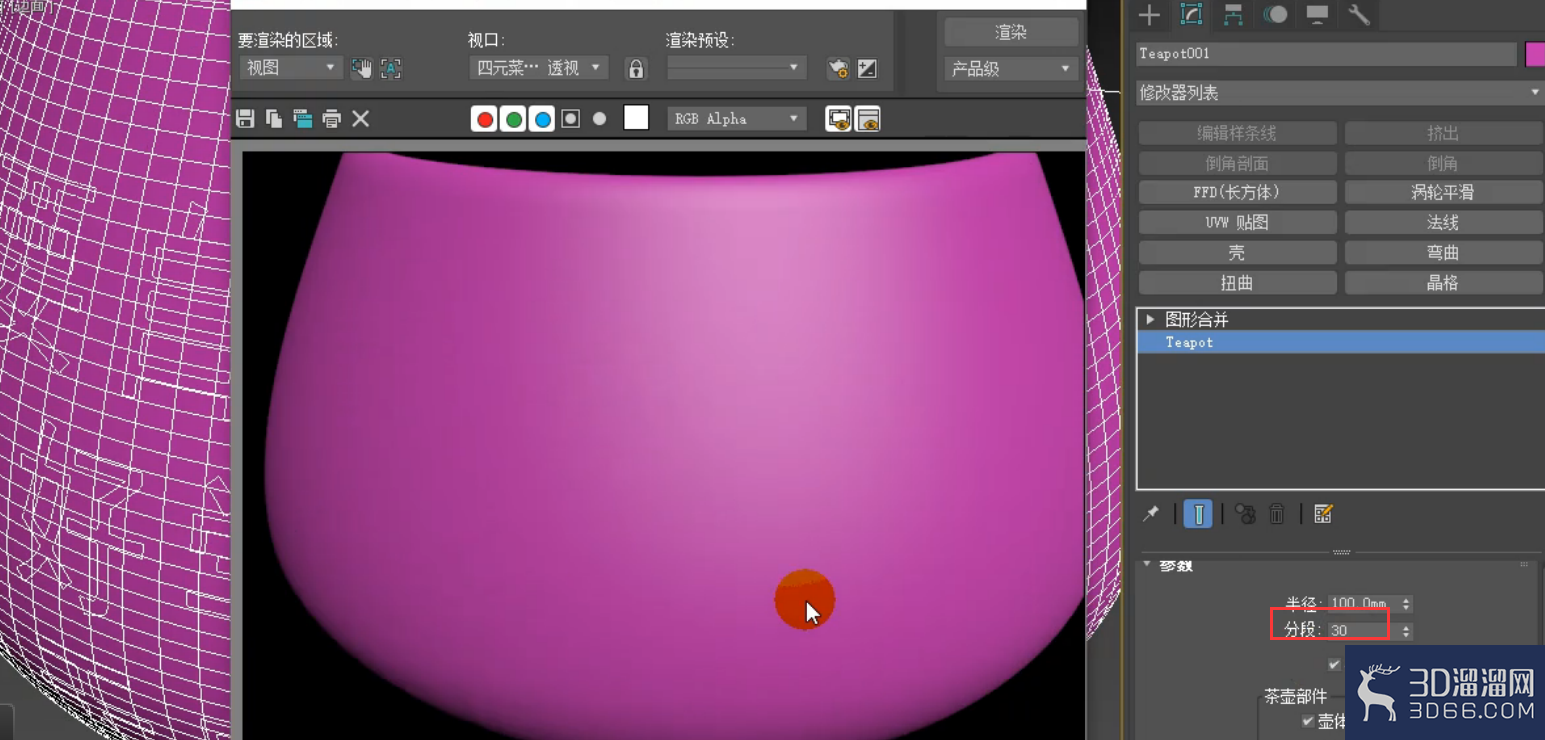Click the Save Image disk icon

245,119
